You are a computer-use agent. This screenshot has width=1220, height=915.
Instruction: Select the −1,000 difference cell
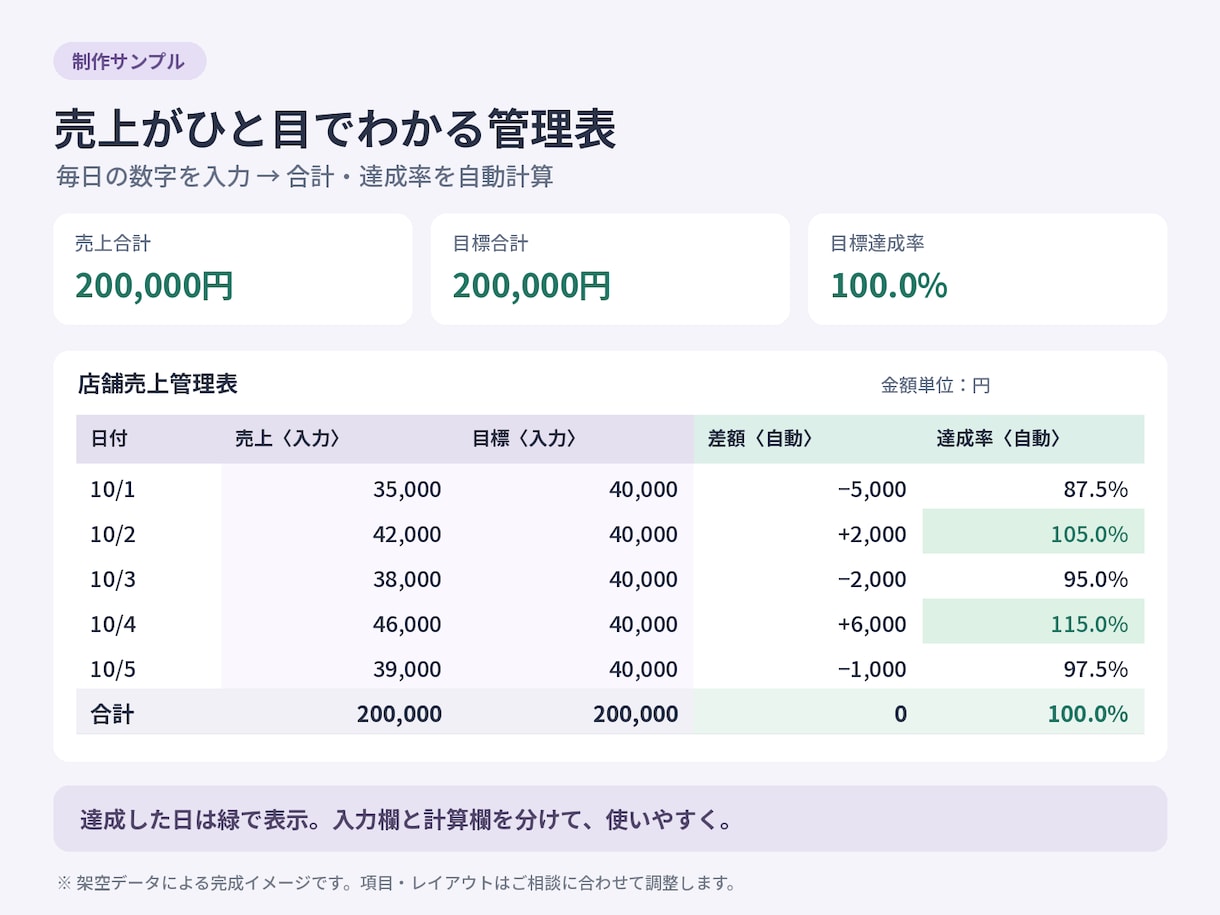[808, 669]
